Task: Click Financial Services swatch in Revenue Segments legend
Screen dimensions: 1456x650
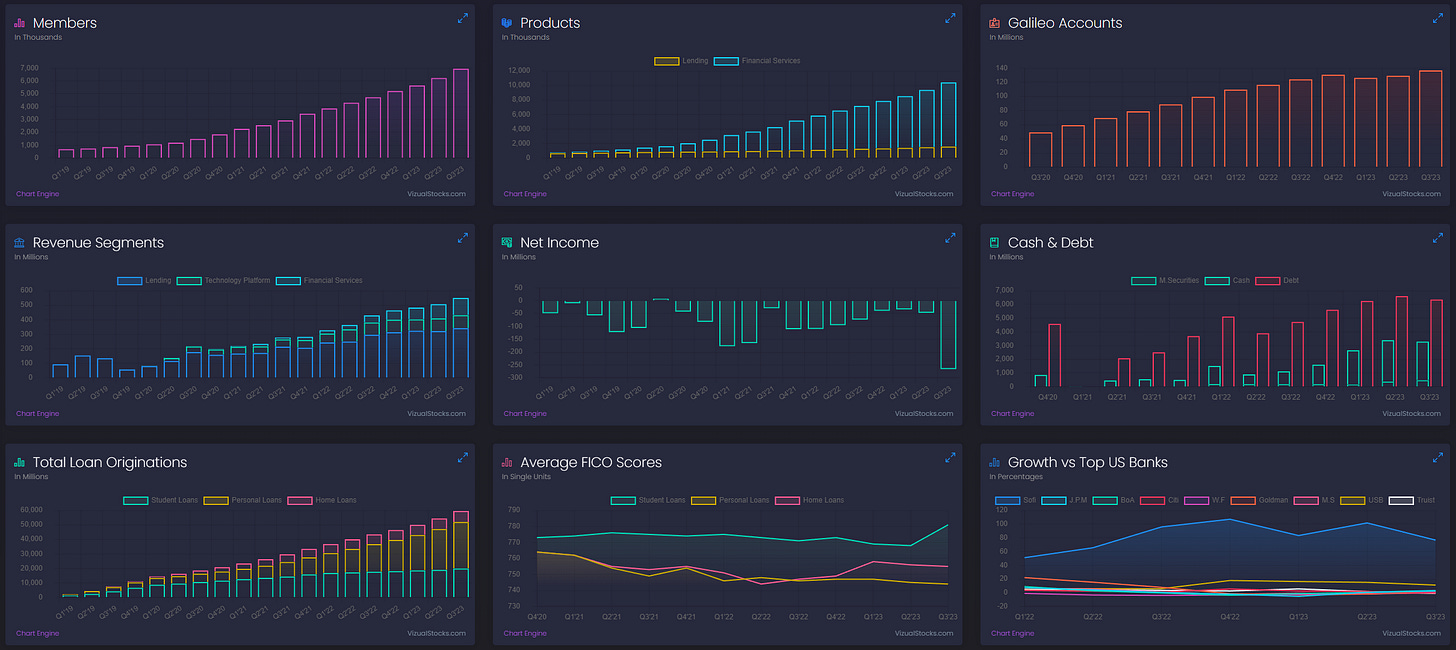Action: click(x=288, y=281)
